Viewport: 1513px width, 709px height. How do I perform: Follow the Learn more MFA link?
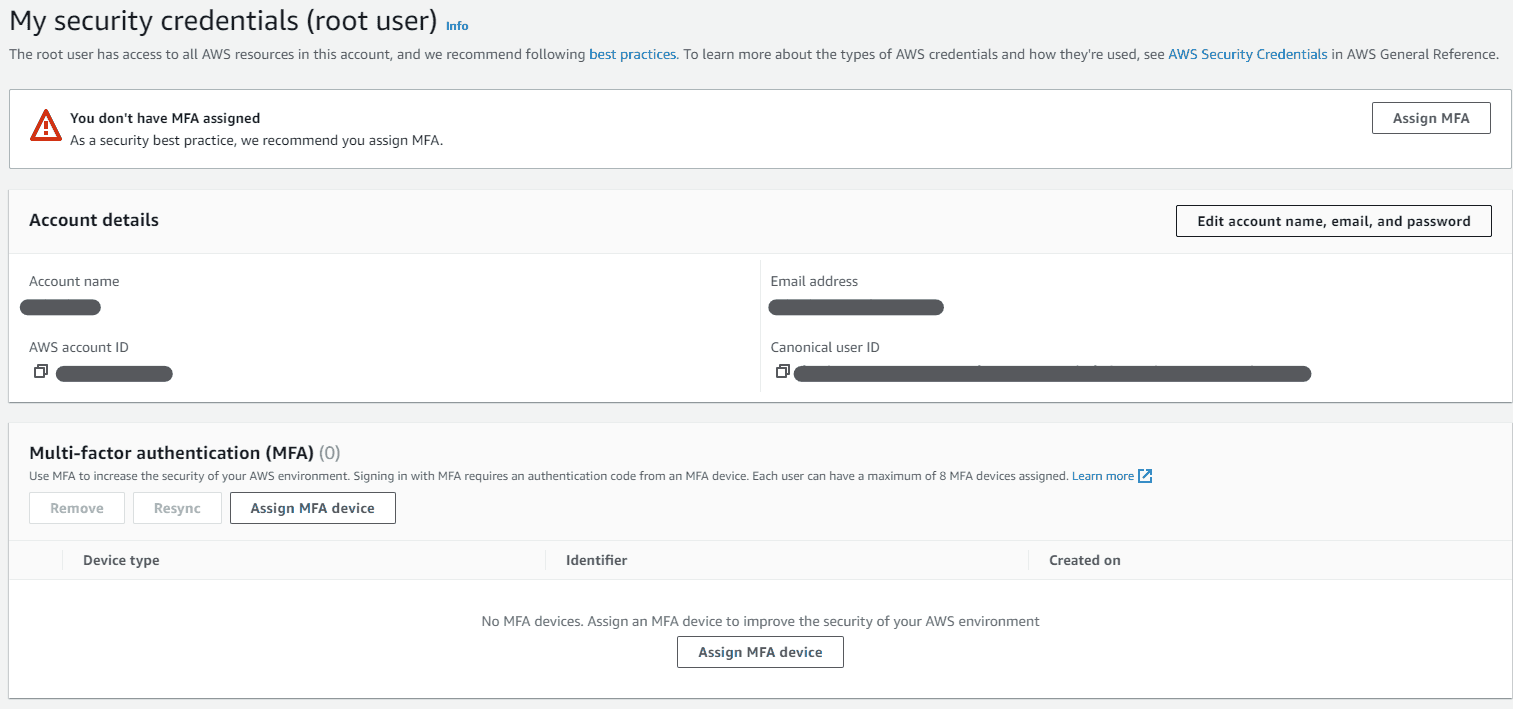[x=1102, y=476]
